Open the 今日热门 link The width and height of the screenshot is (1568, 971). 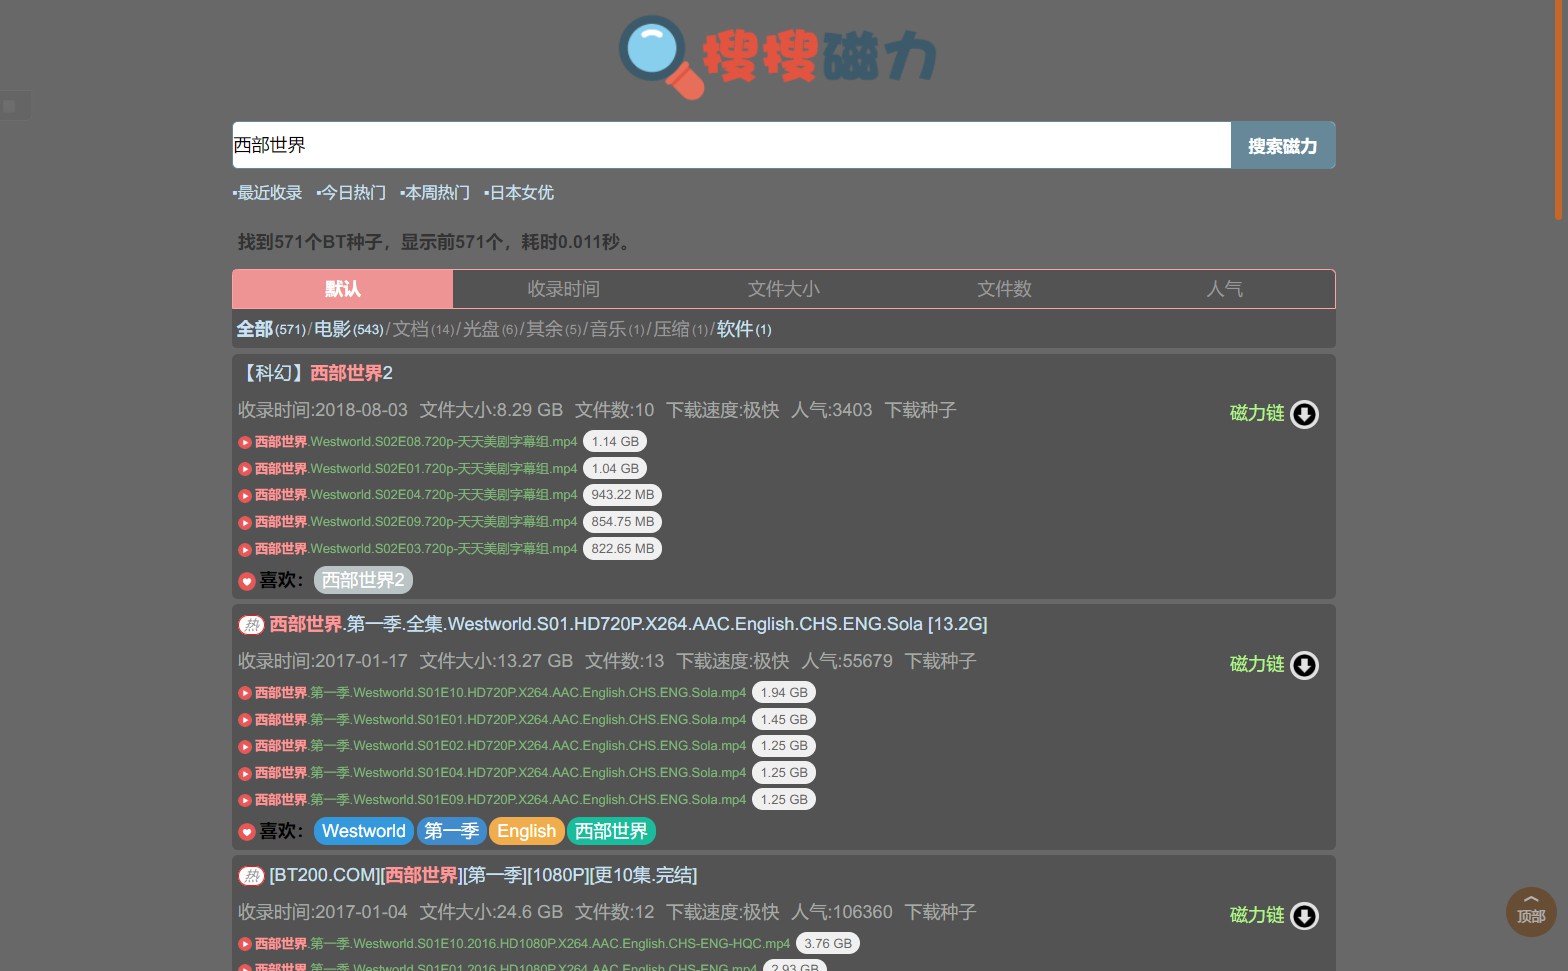352,193
